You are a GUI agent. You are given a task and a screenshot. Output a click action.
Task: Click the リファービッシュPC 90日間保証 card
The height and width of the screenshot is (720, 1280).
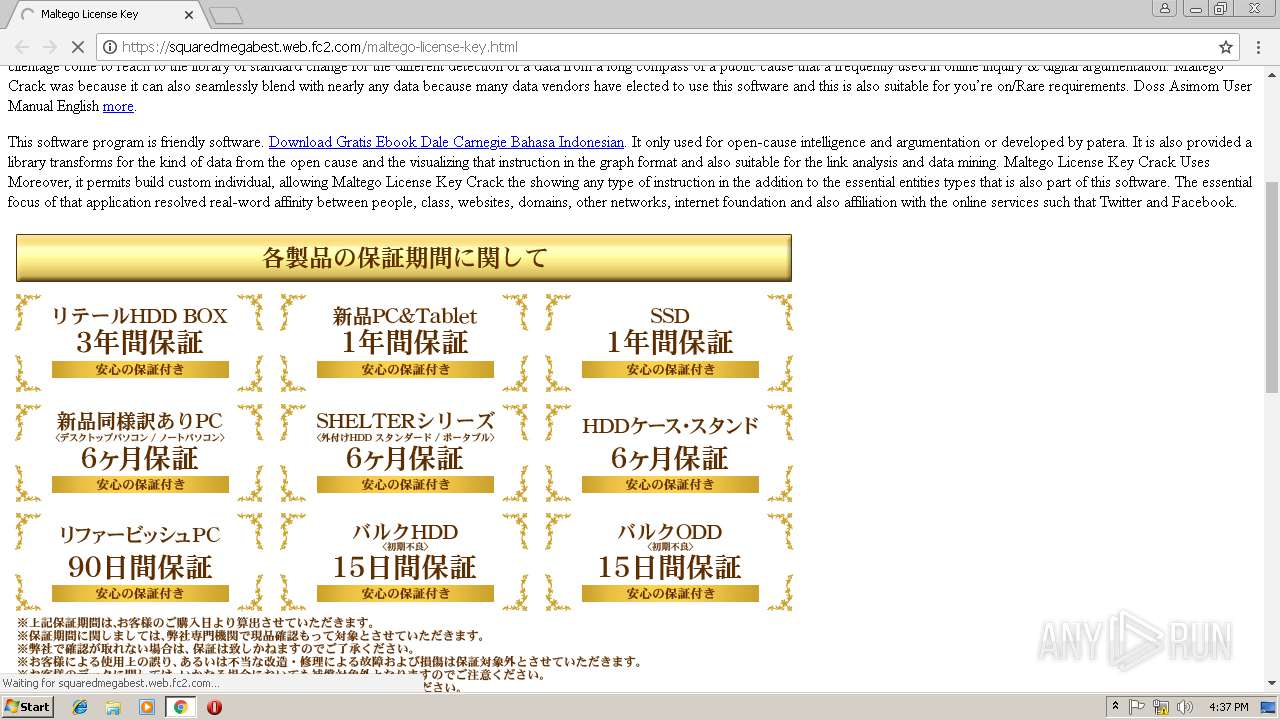click(x=140, y=561)
